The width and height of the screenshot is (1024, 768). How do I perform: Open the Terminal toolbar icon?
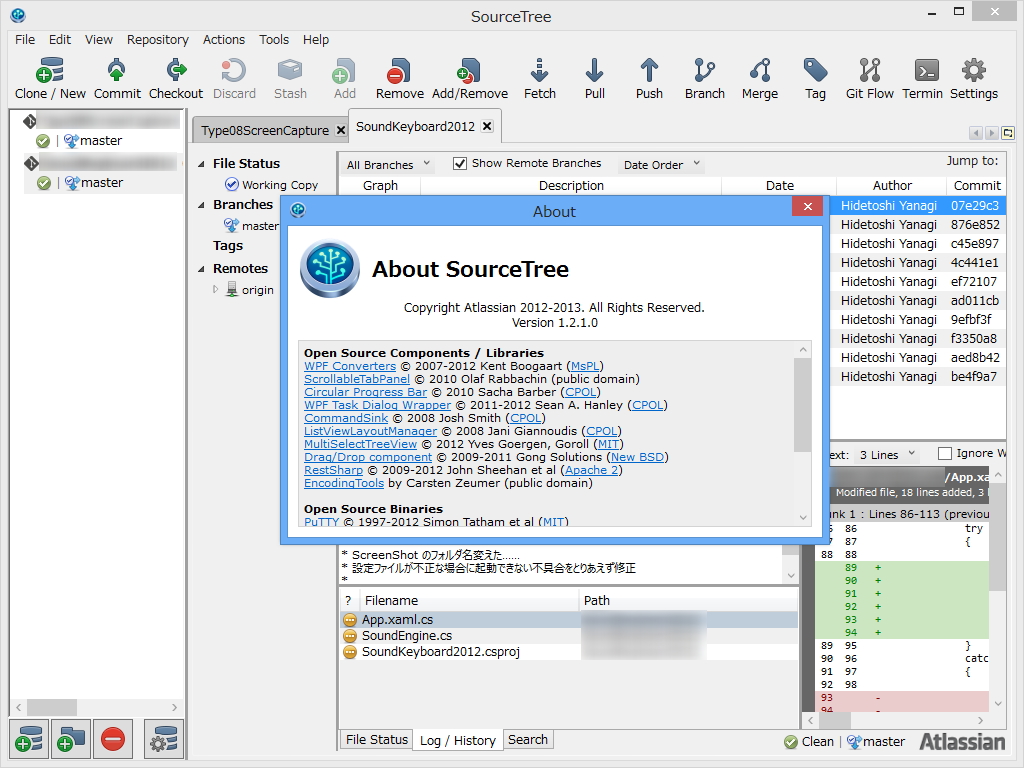(x=922, y=78)
